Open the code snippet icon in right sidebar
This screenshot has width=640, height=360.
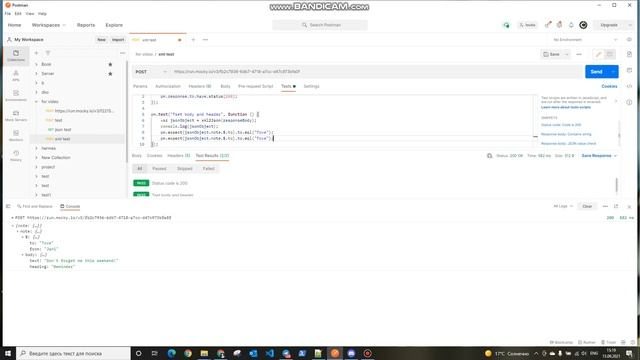tap(629, 86)
